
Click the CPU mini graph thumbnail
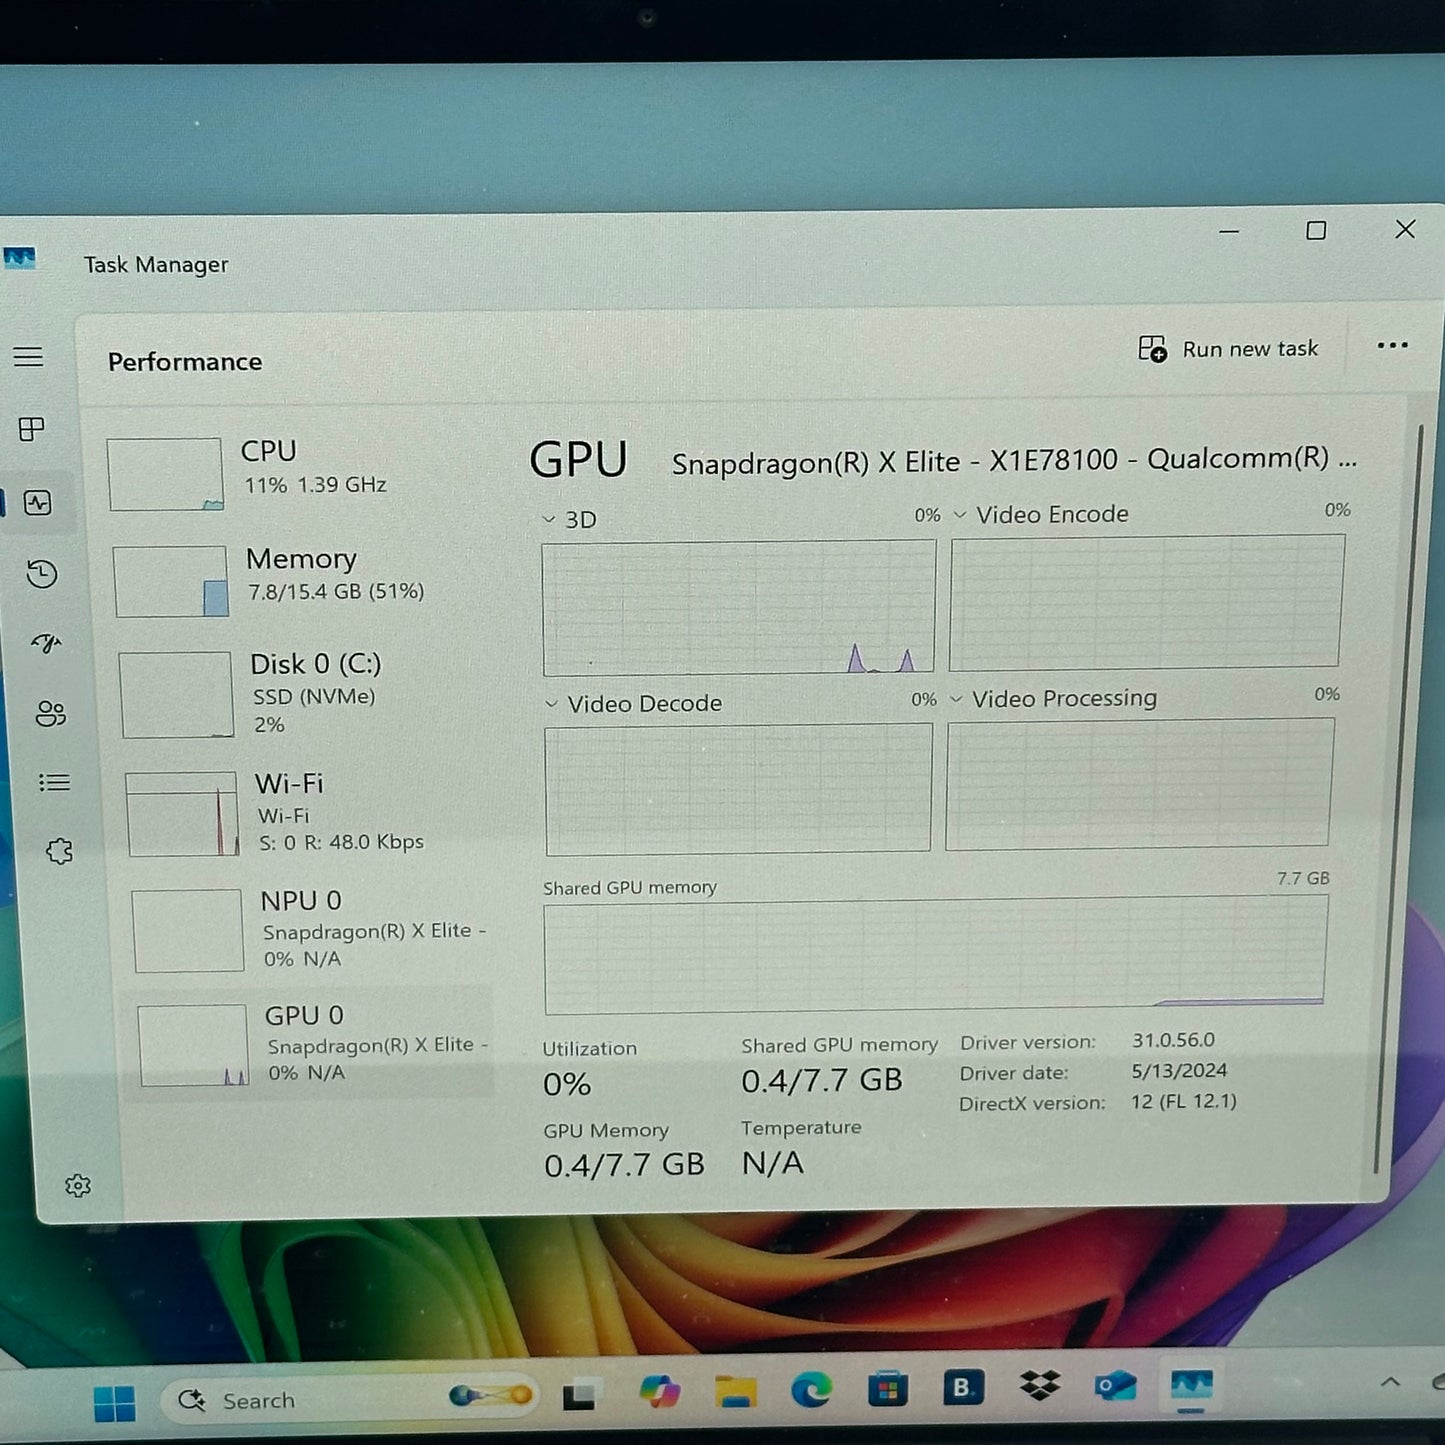click(165, 474)
